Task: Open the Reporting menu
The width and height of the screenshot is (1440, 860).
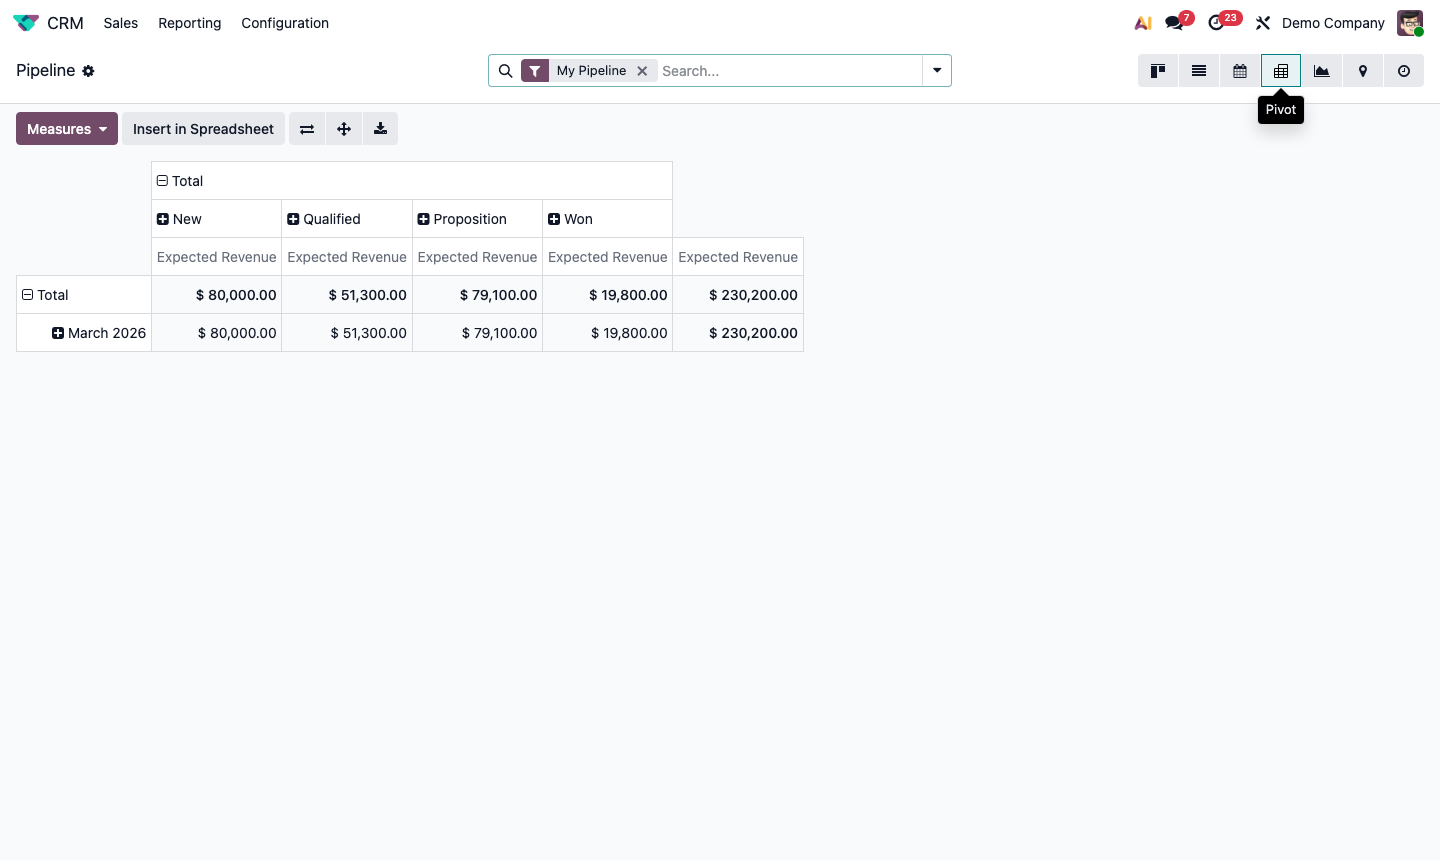Action: click(189, 23)
